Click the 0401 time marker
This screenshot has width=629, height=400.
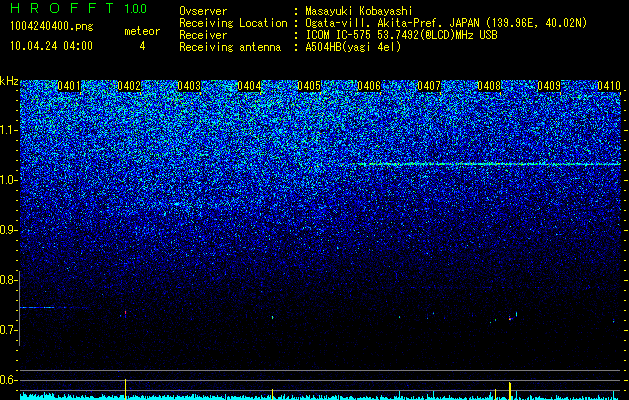69,86
